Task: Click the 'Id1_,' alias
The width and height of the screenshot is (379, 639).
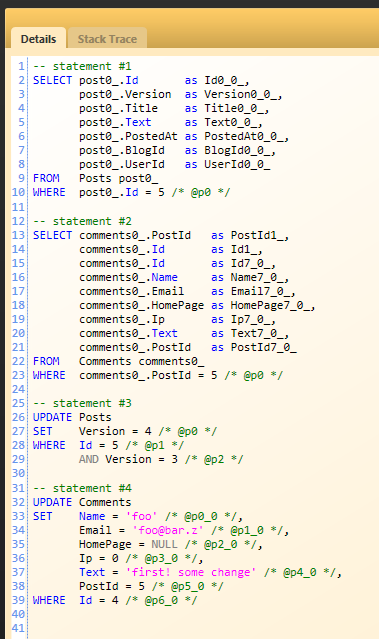Action: 247,249
